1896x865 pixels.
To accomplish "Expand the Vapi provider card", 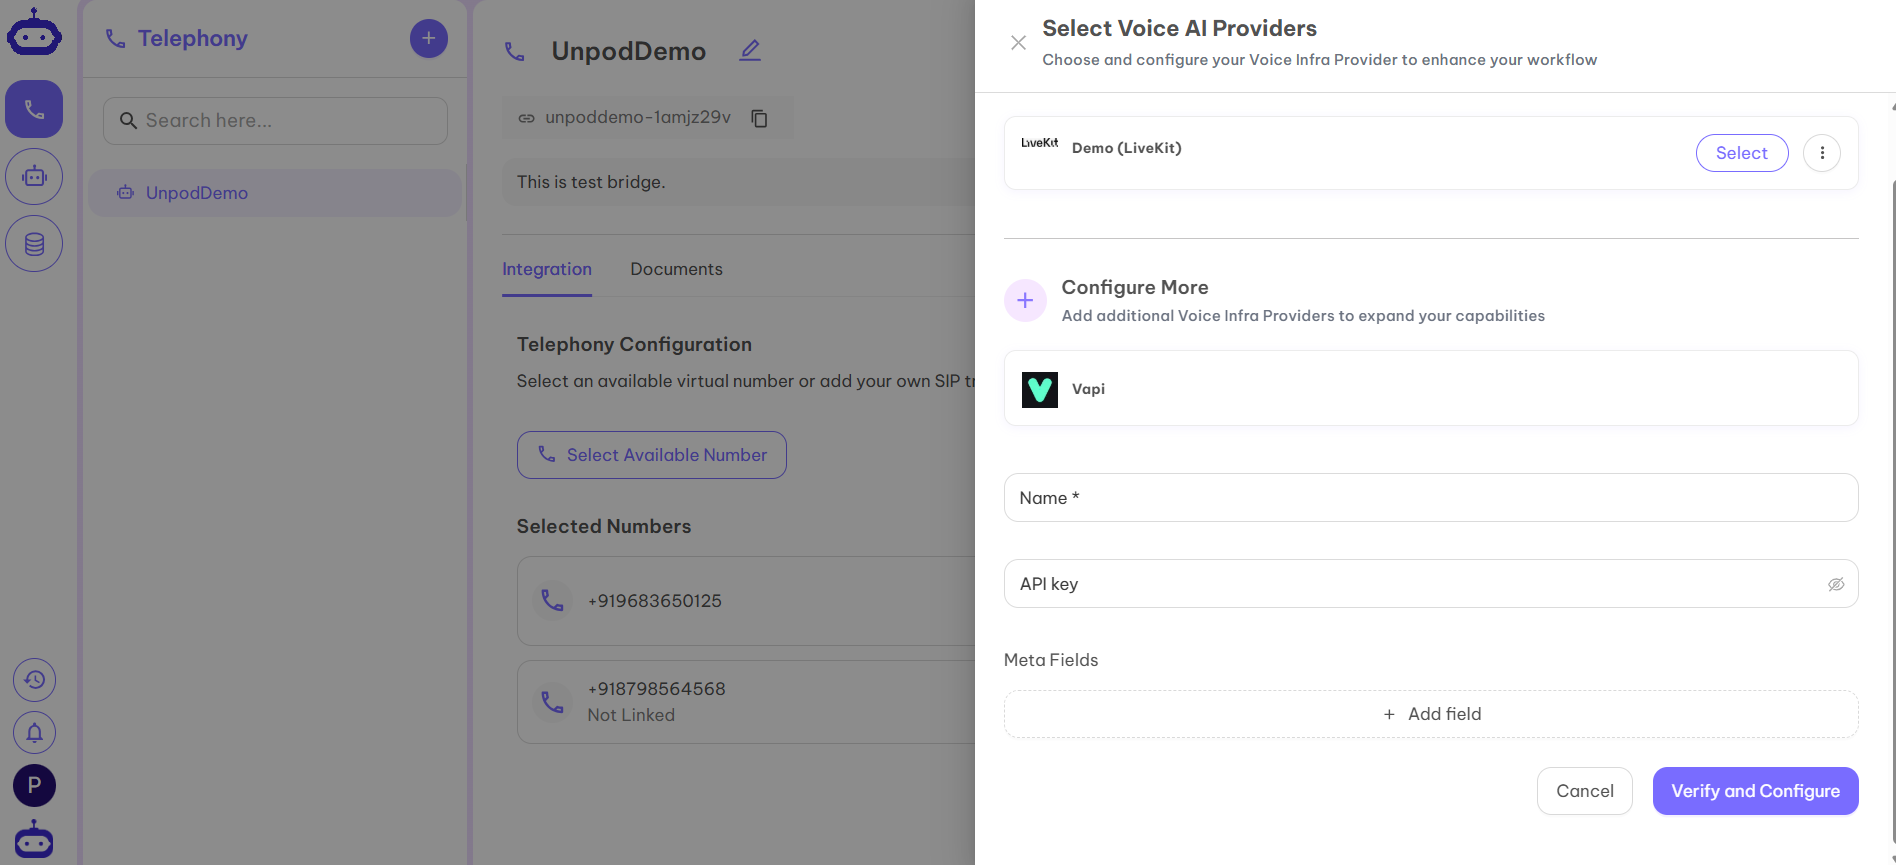I will click(1430, 388).
